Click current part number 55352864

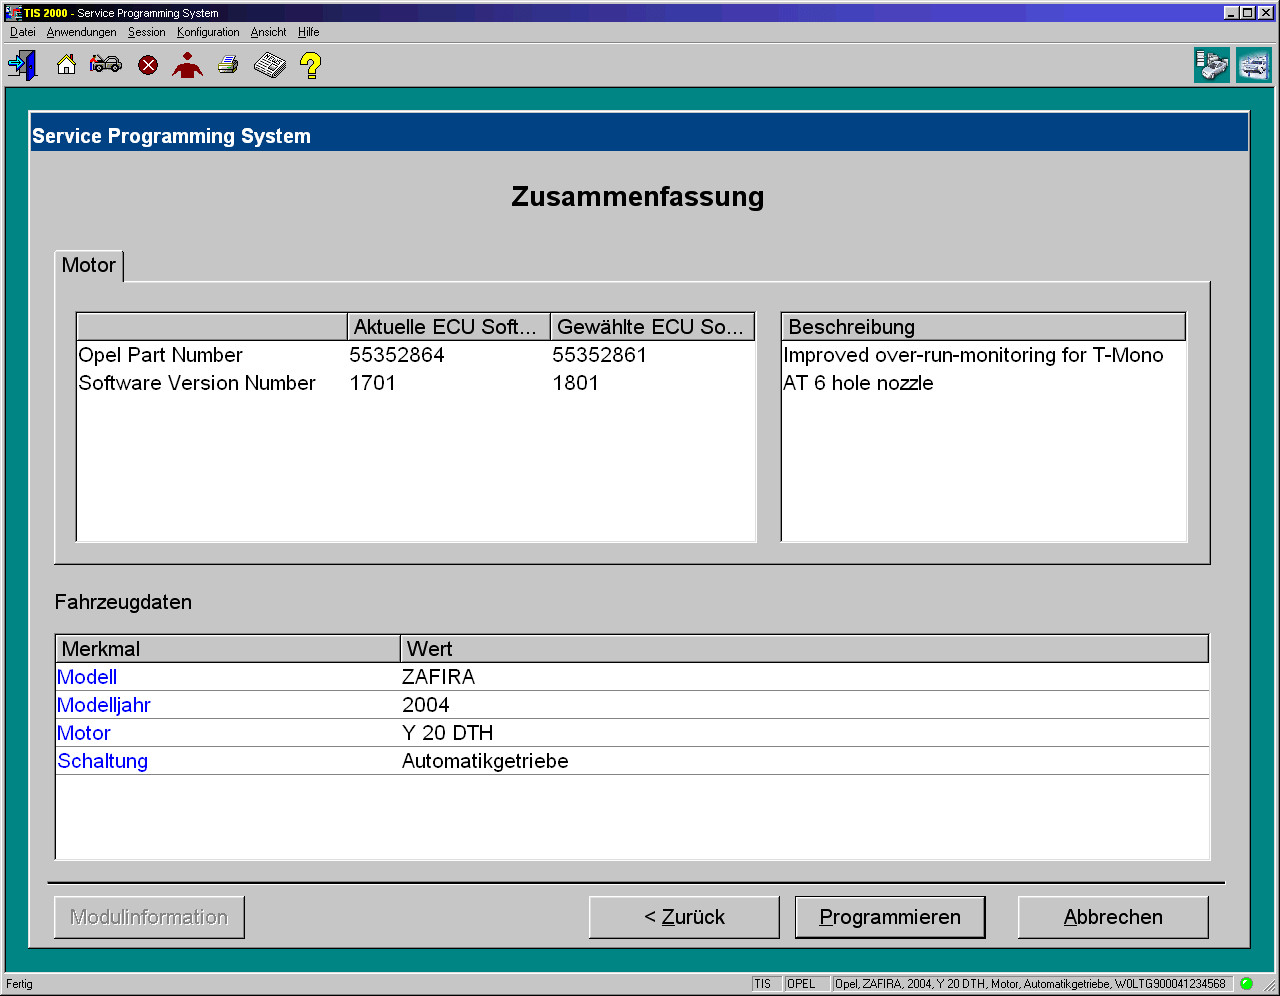397,355
